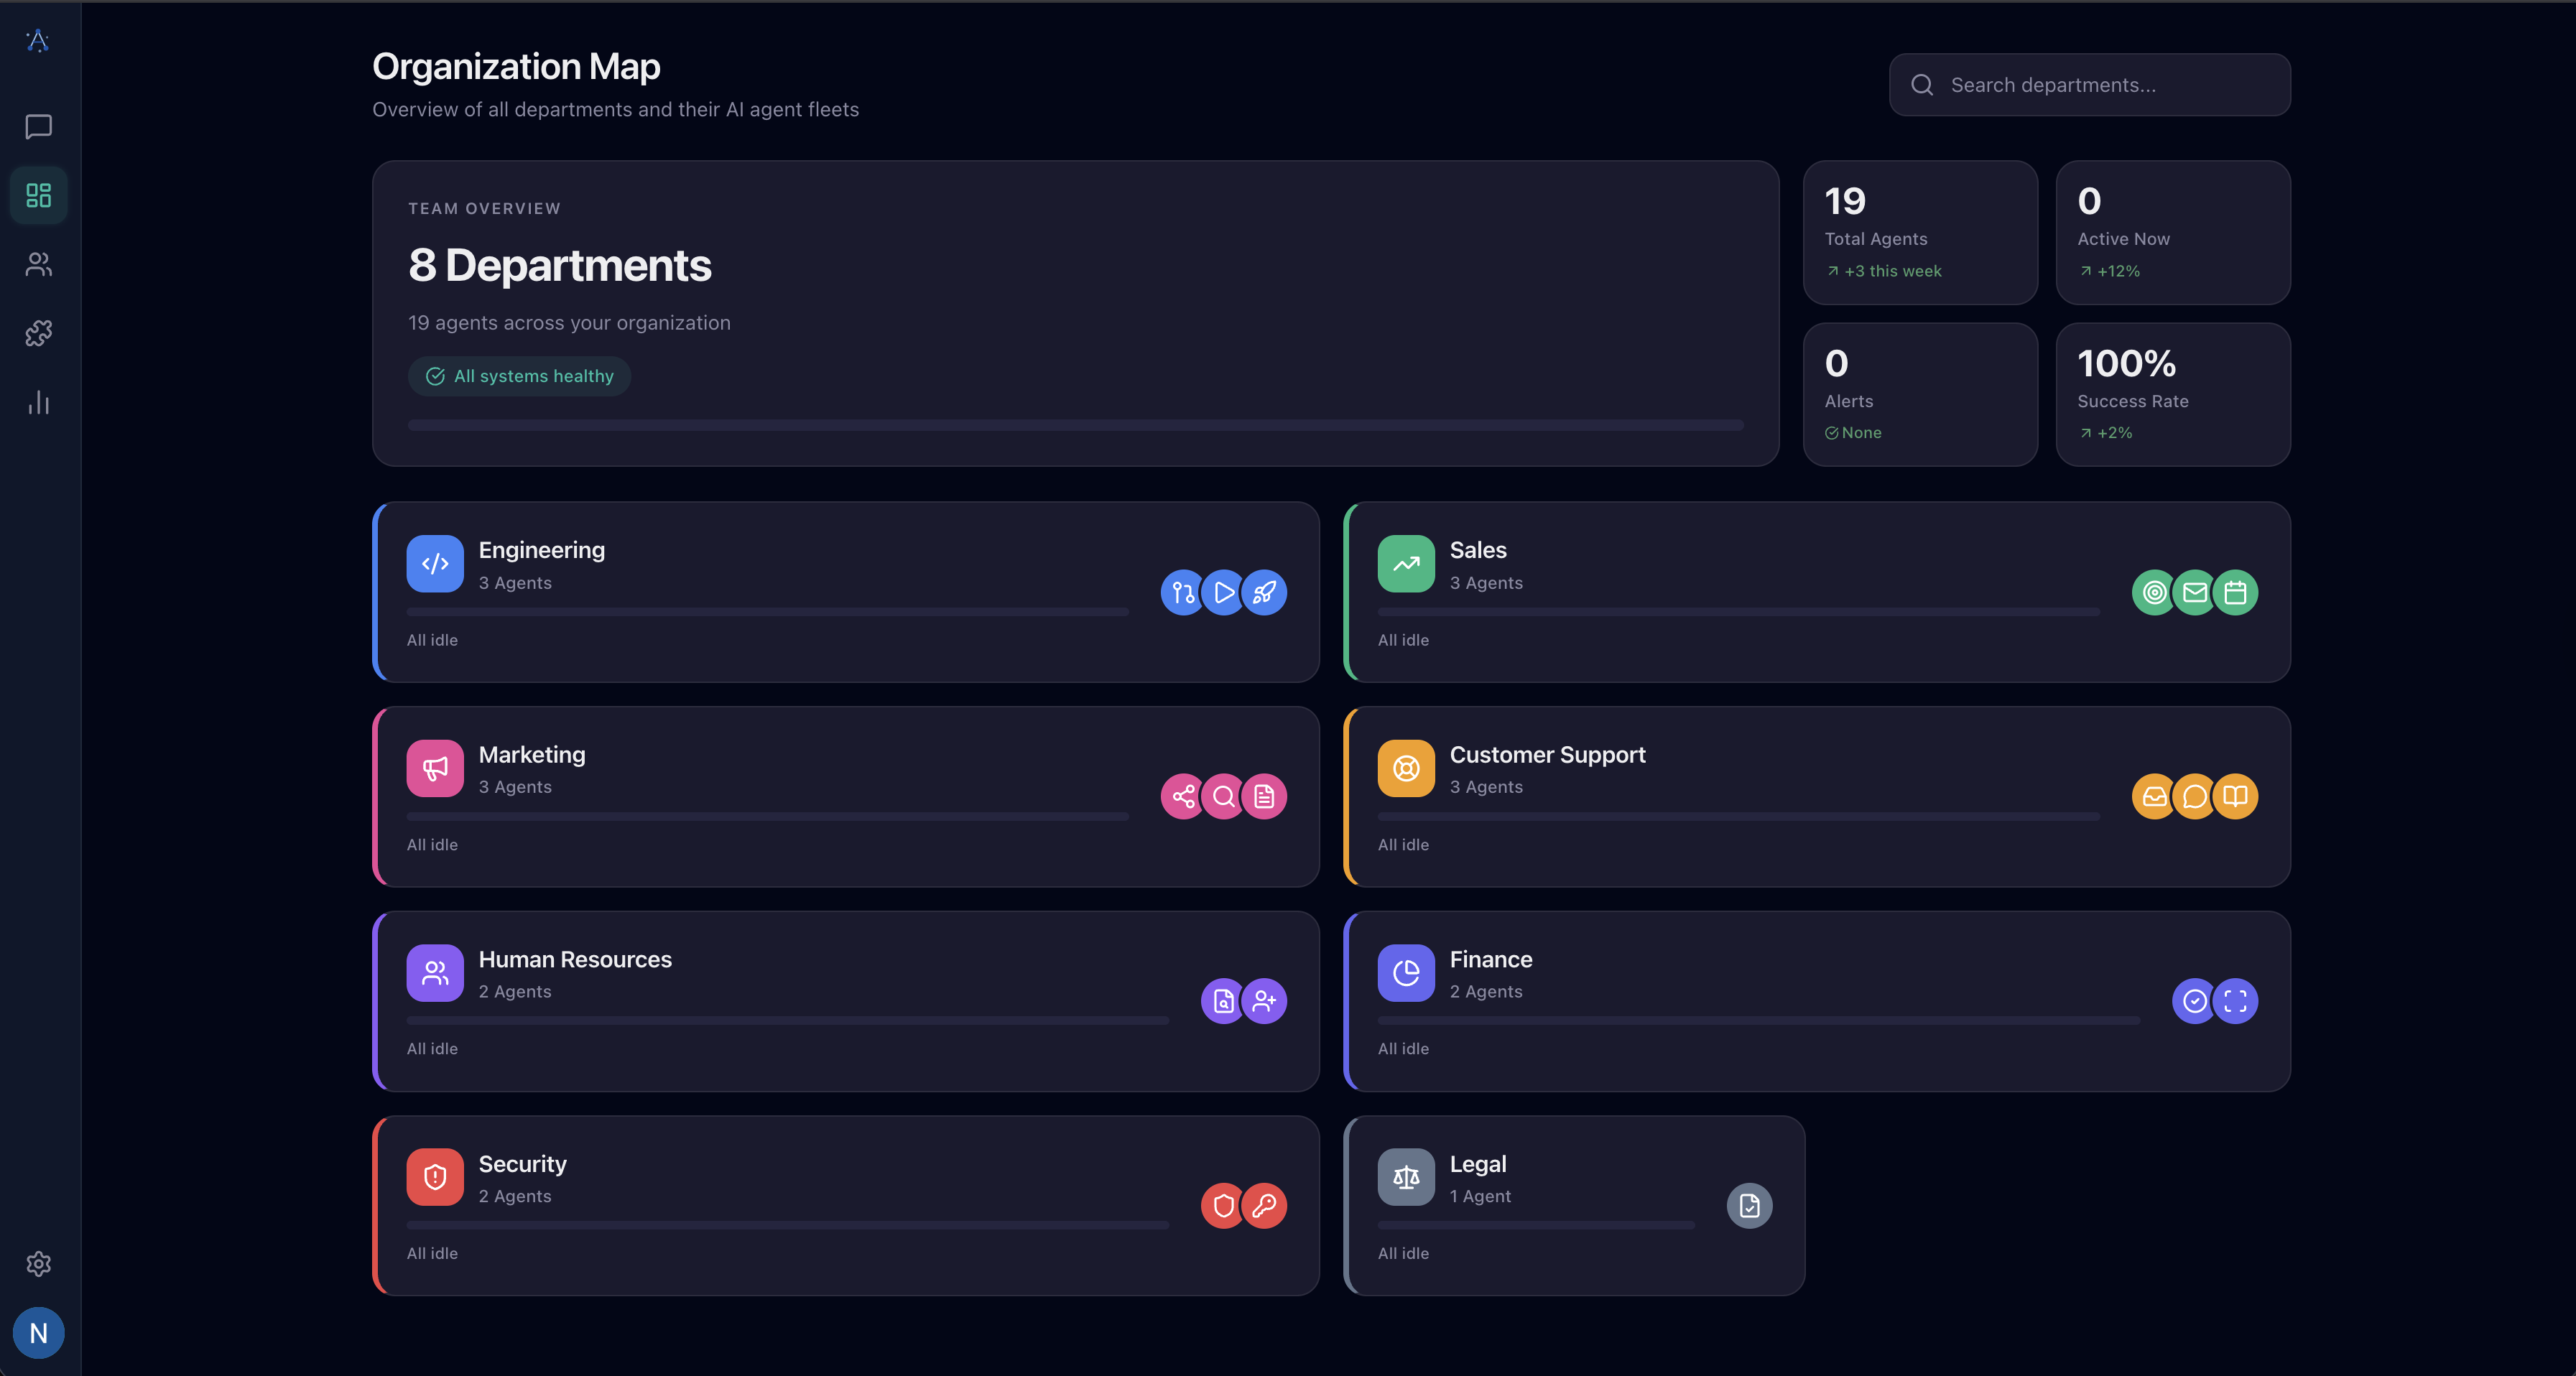2576x1376 pixels.
Task: Click the open-book agent icon in Customer Support
Action: [2236, 797]
